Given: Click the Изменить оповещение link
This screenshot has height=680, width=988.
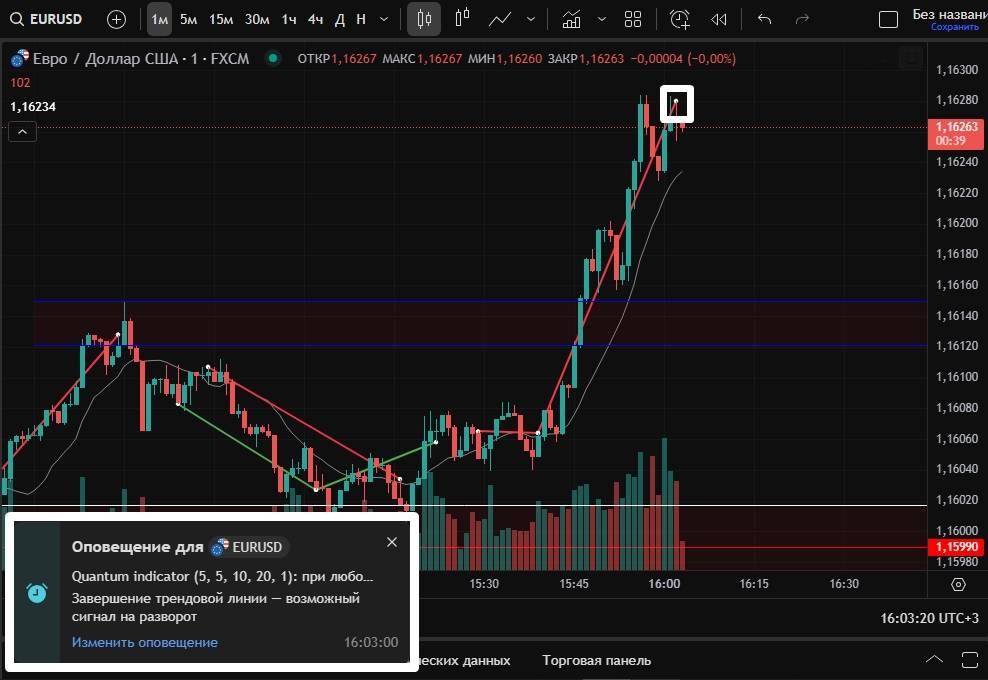Looking at the screenshot, I should (144, 642).
